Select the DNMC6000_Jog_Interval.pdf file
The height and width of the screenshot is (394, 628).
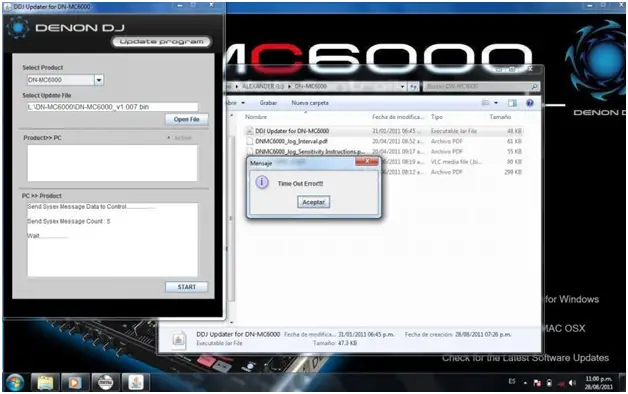[x=291, y=141]
